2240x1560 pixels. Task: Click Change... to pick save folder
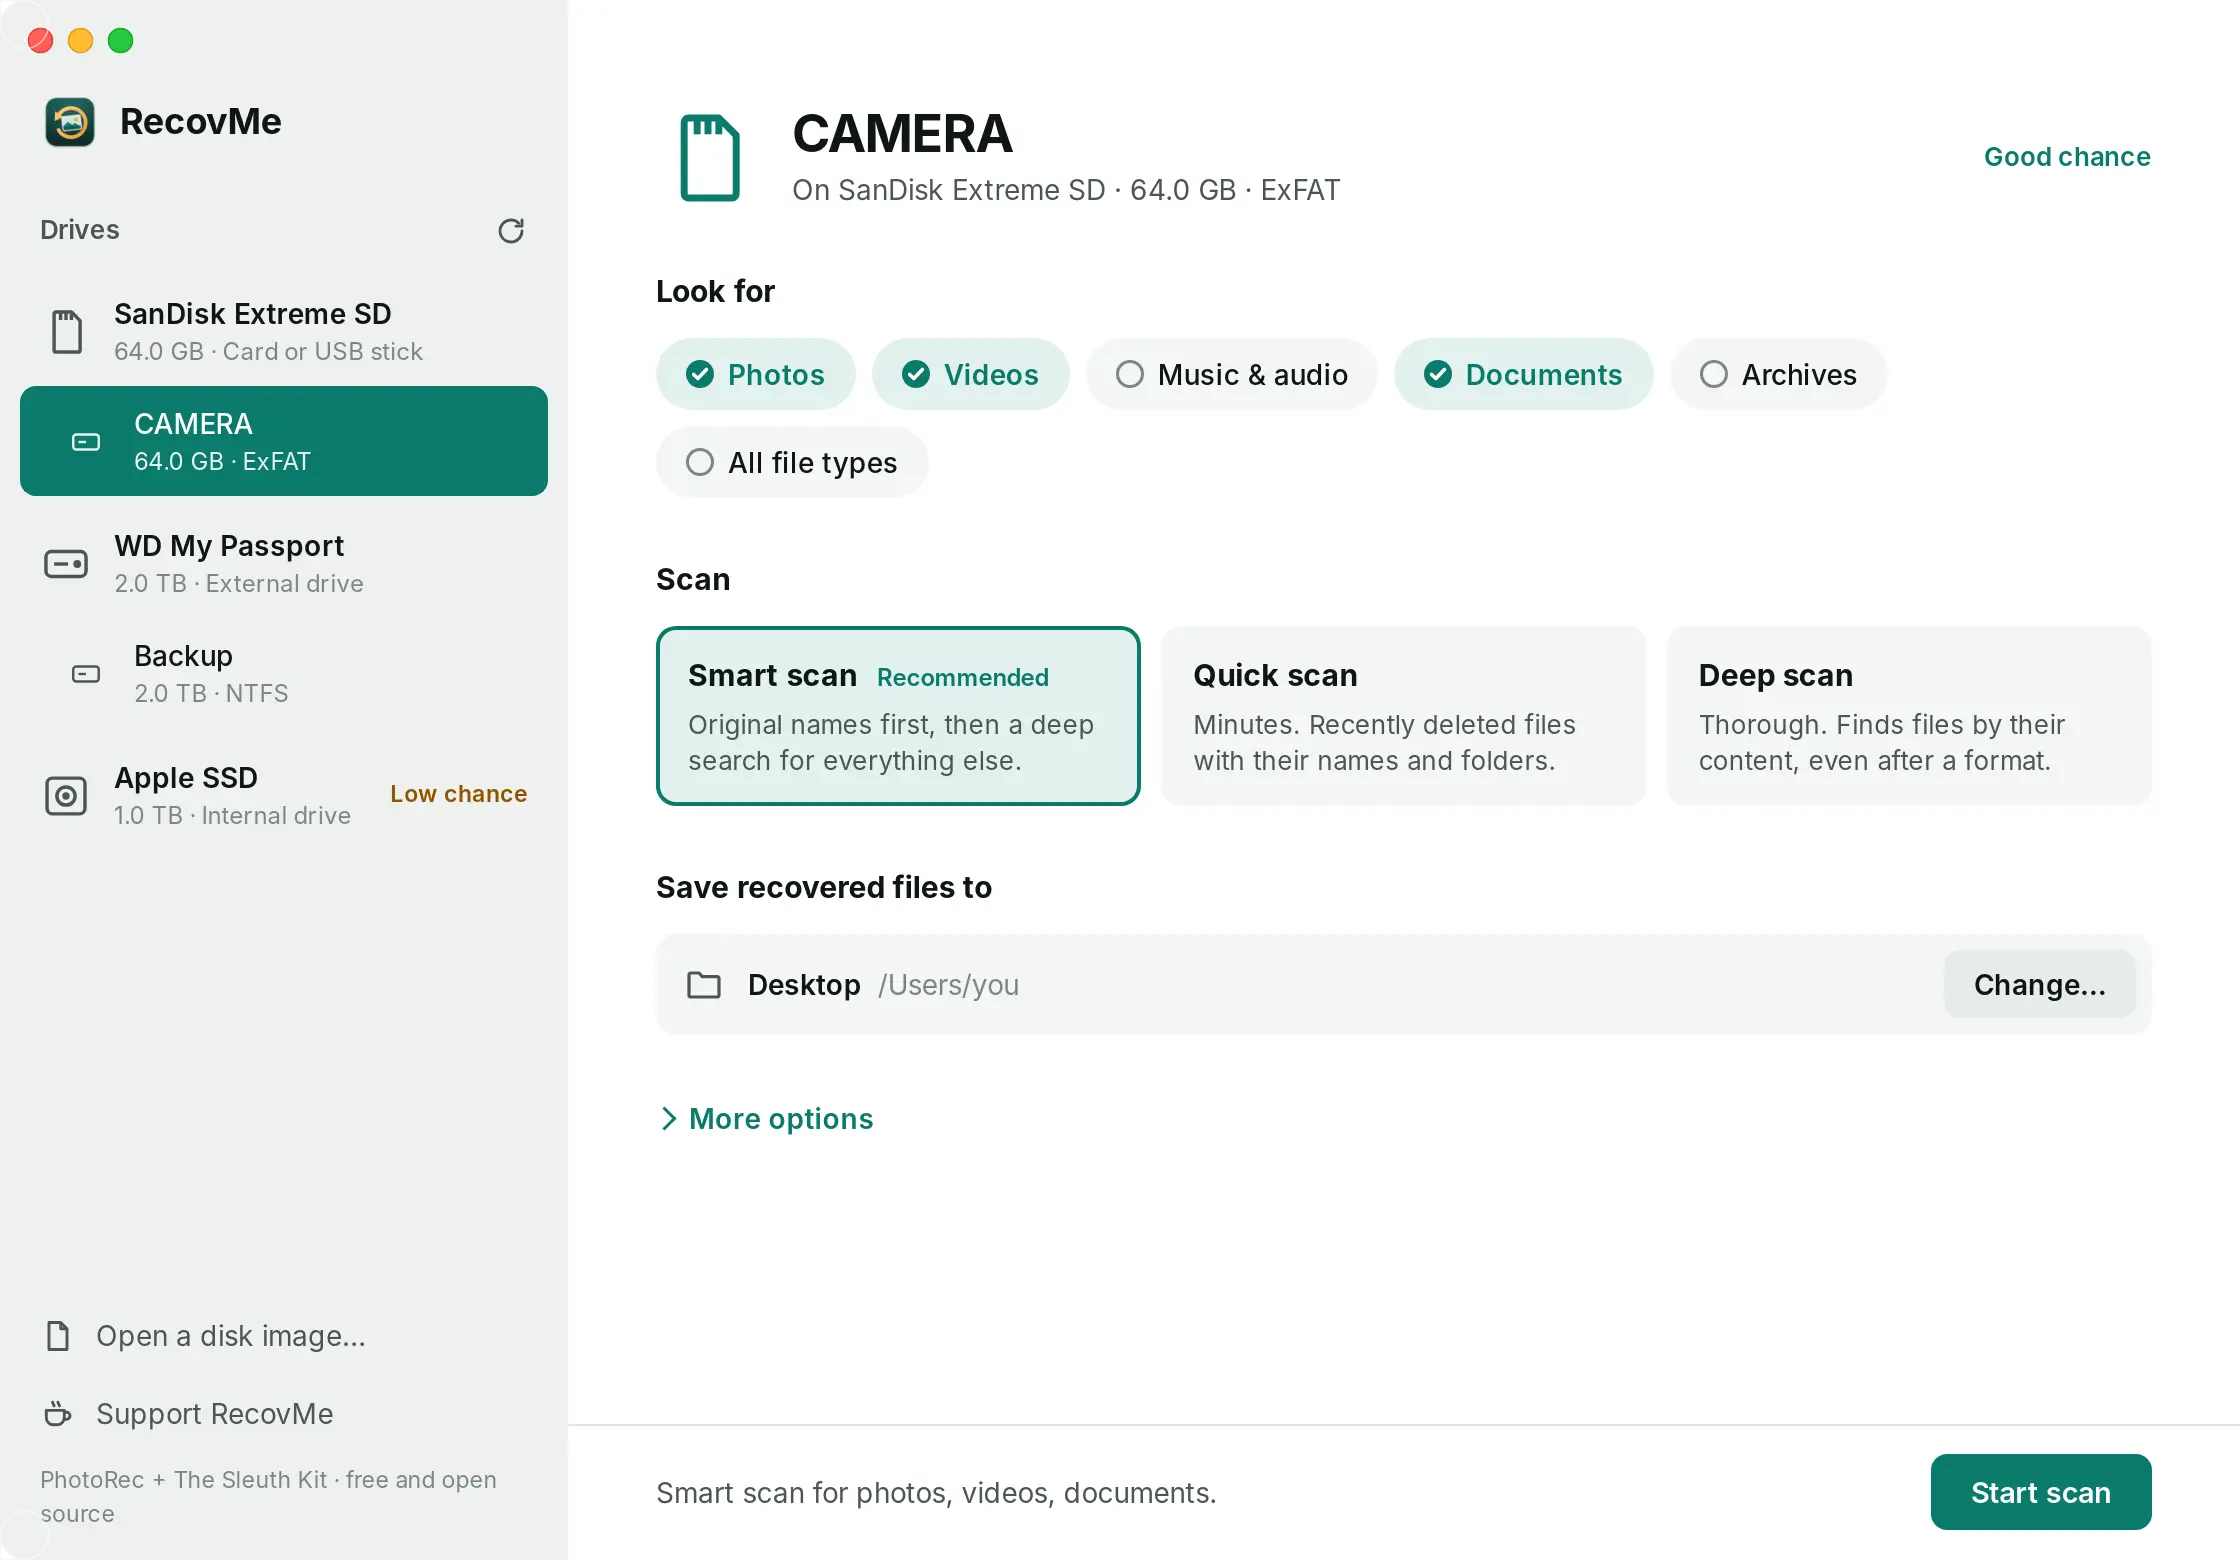[x=2040, y=985]
